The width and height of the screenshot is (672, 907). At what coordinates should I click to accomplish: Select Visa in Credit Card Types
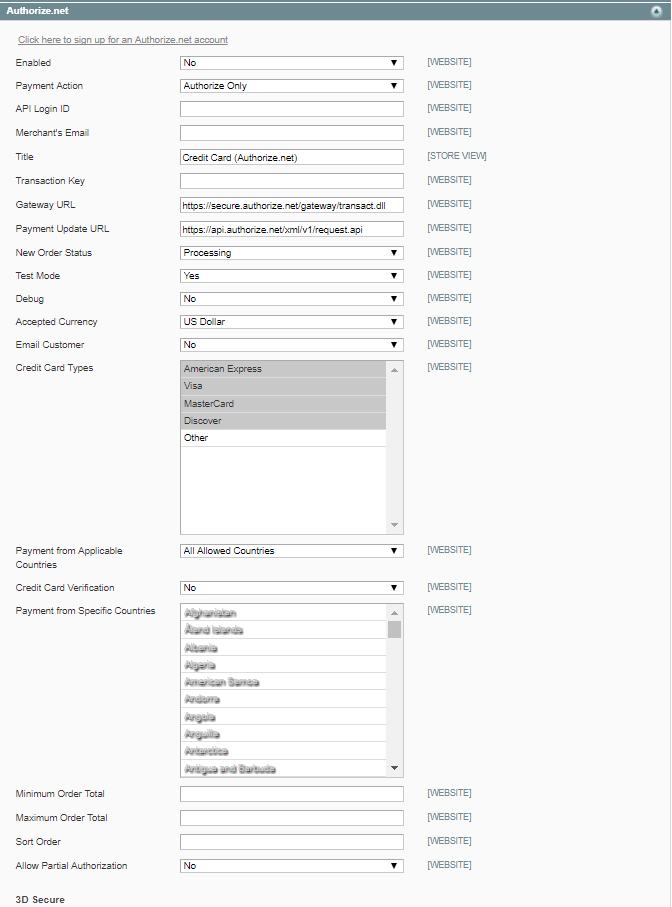pos(283,386)
